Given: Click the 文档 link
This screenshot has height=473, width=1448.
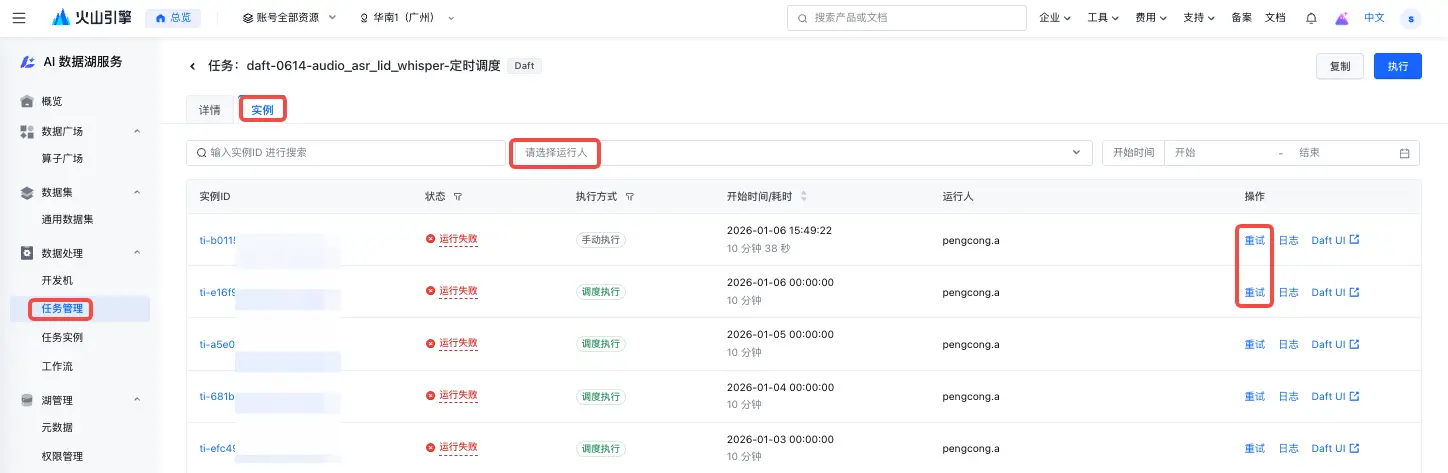Looking at the screenshot, I should click(1275, 18).
